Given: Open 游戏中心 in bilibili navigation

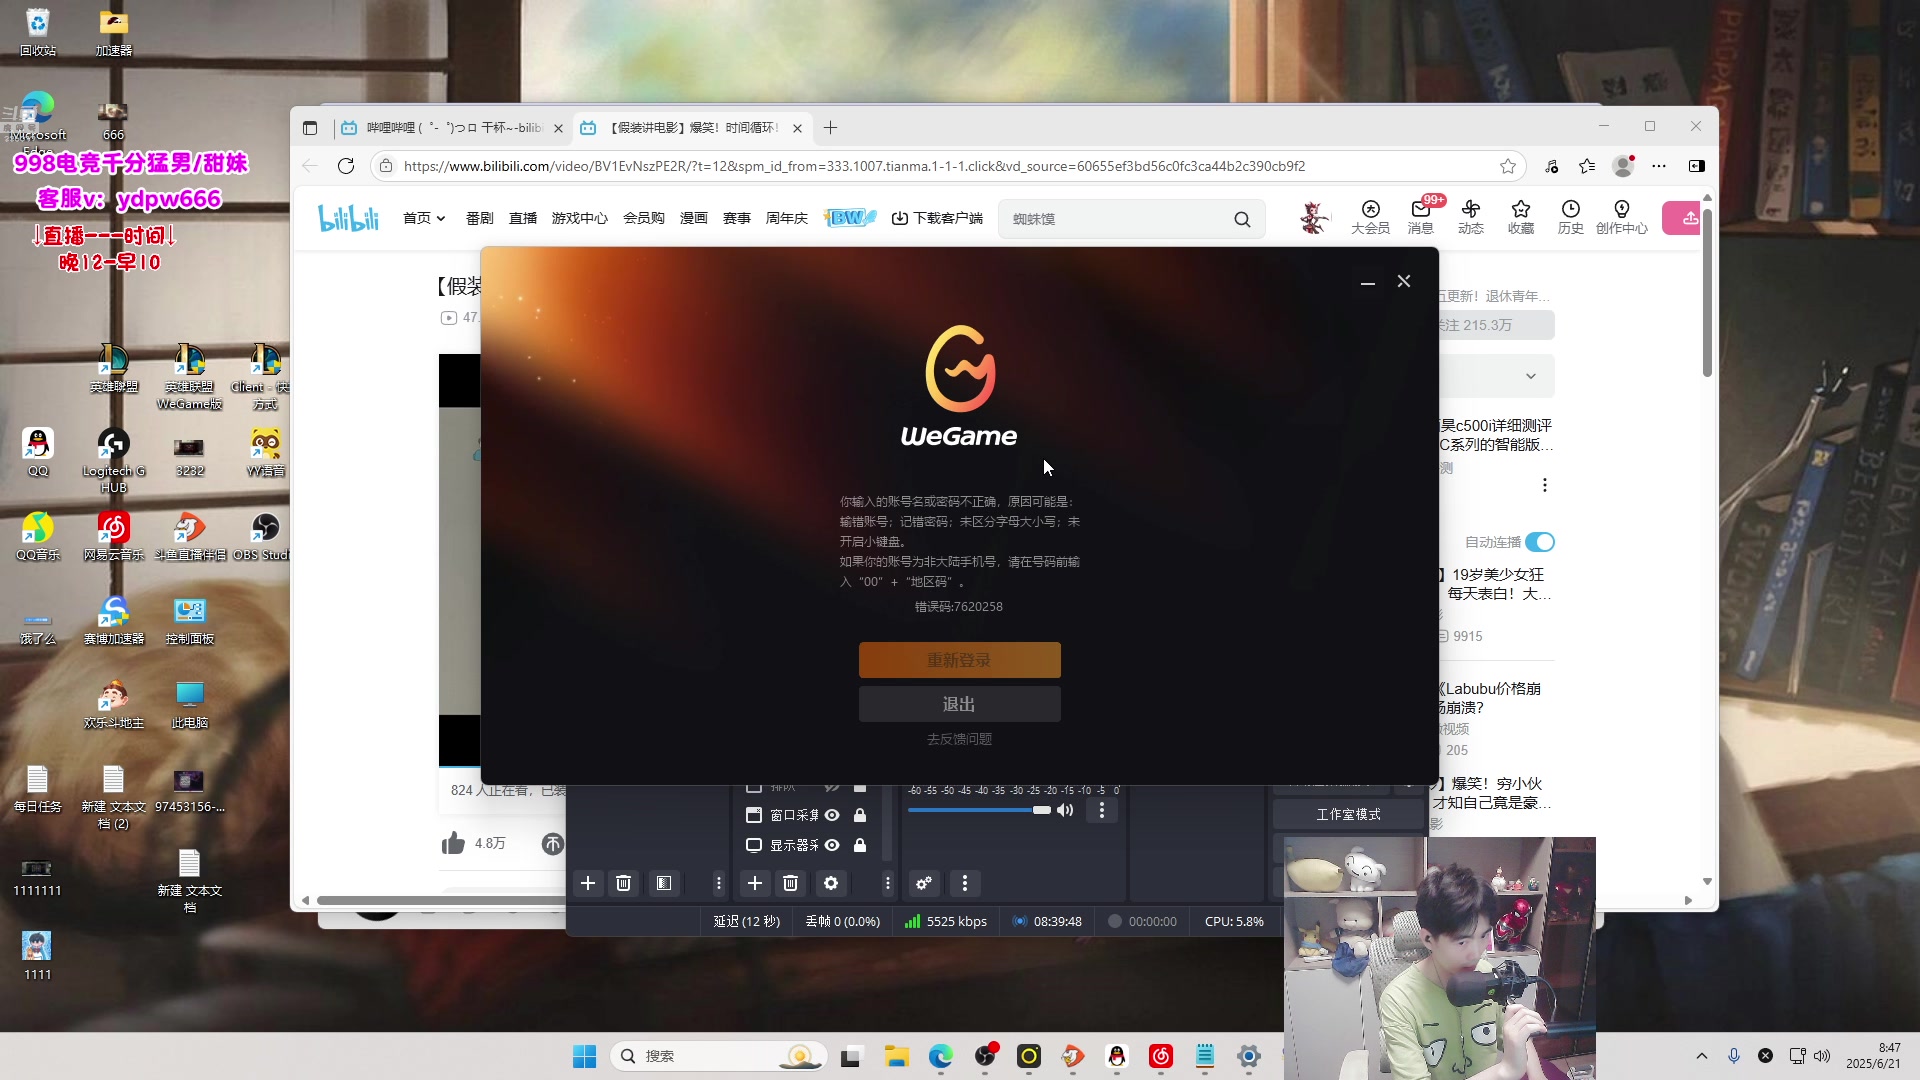Looking at the screenshot, I should click(580, 218).
